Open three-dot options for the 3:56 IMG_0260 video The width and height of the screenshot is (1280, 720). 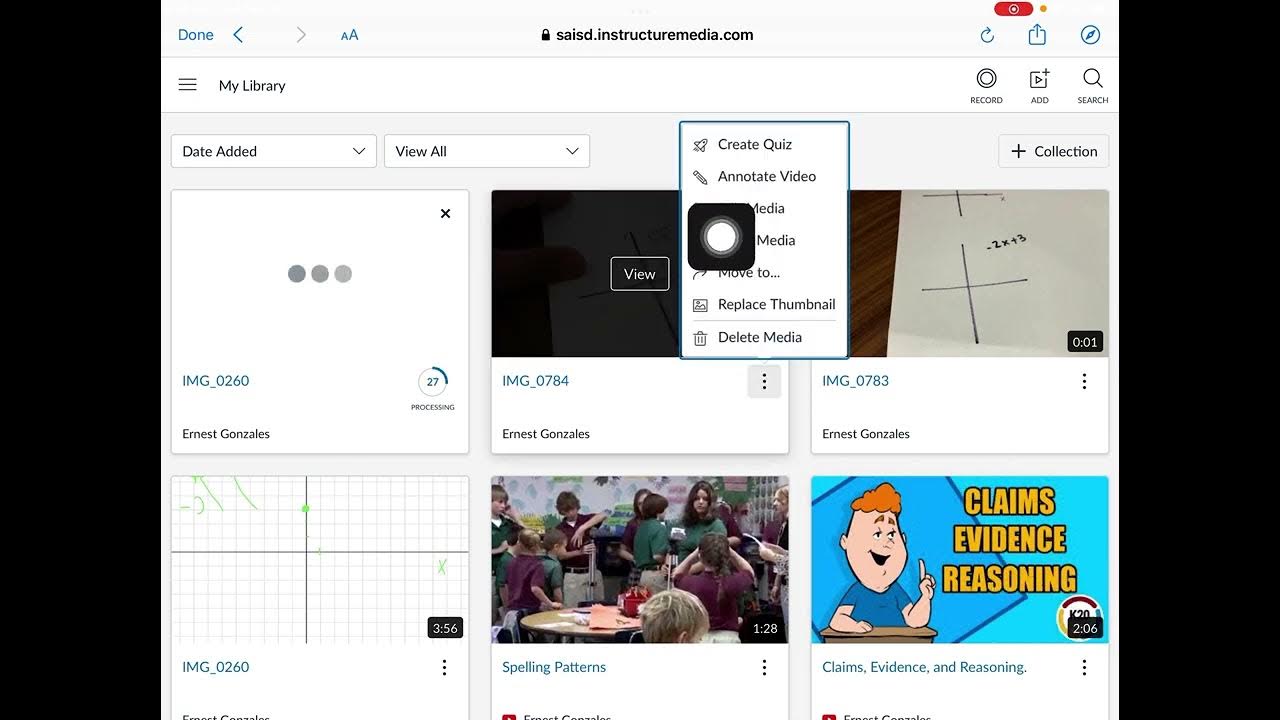[445, 667]
